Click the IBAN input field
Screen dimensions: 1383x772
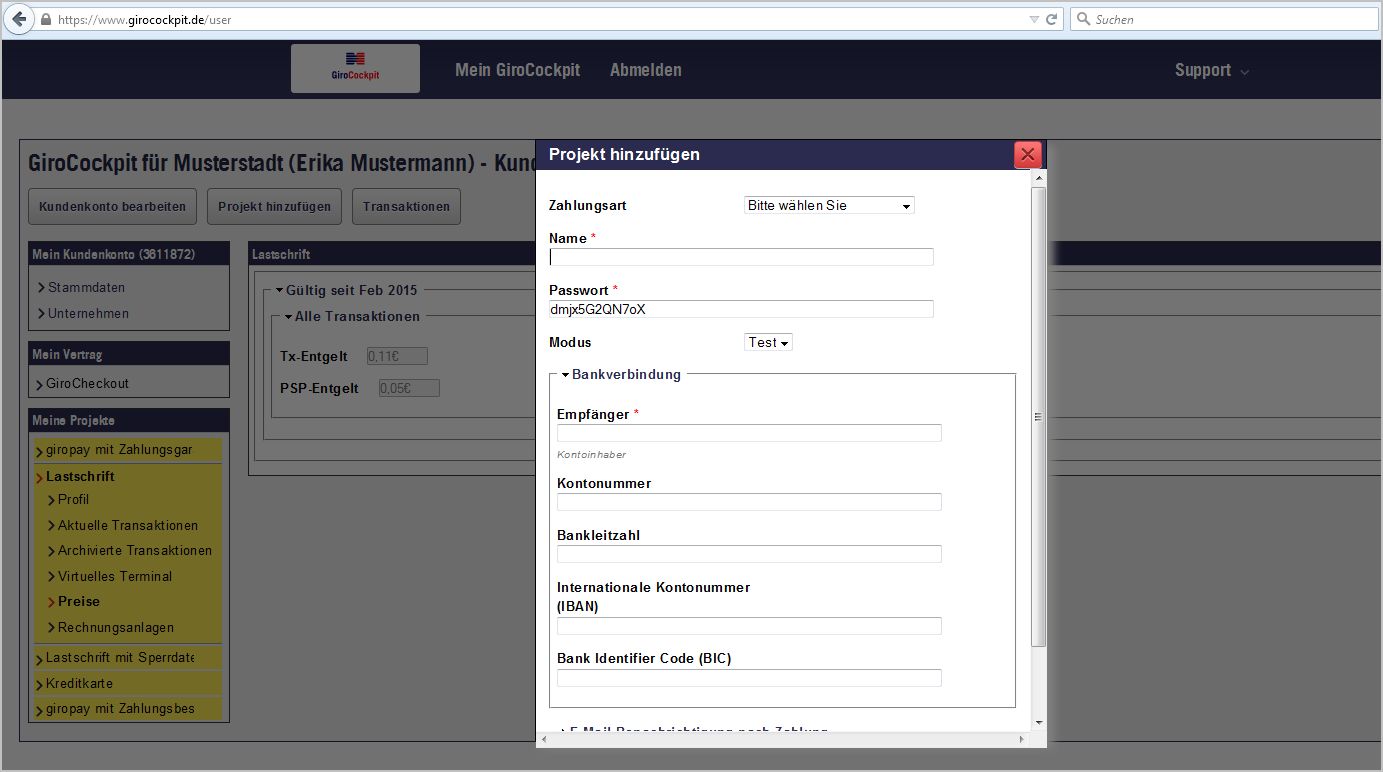749,626
